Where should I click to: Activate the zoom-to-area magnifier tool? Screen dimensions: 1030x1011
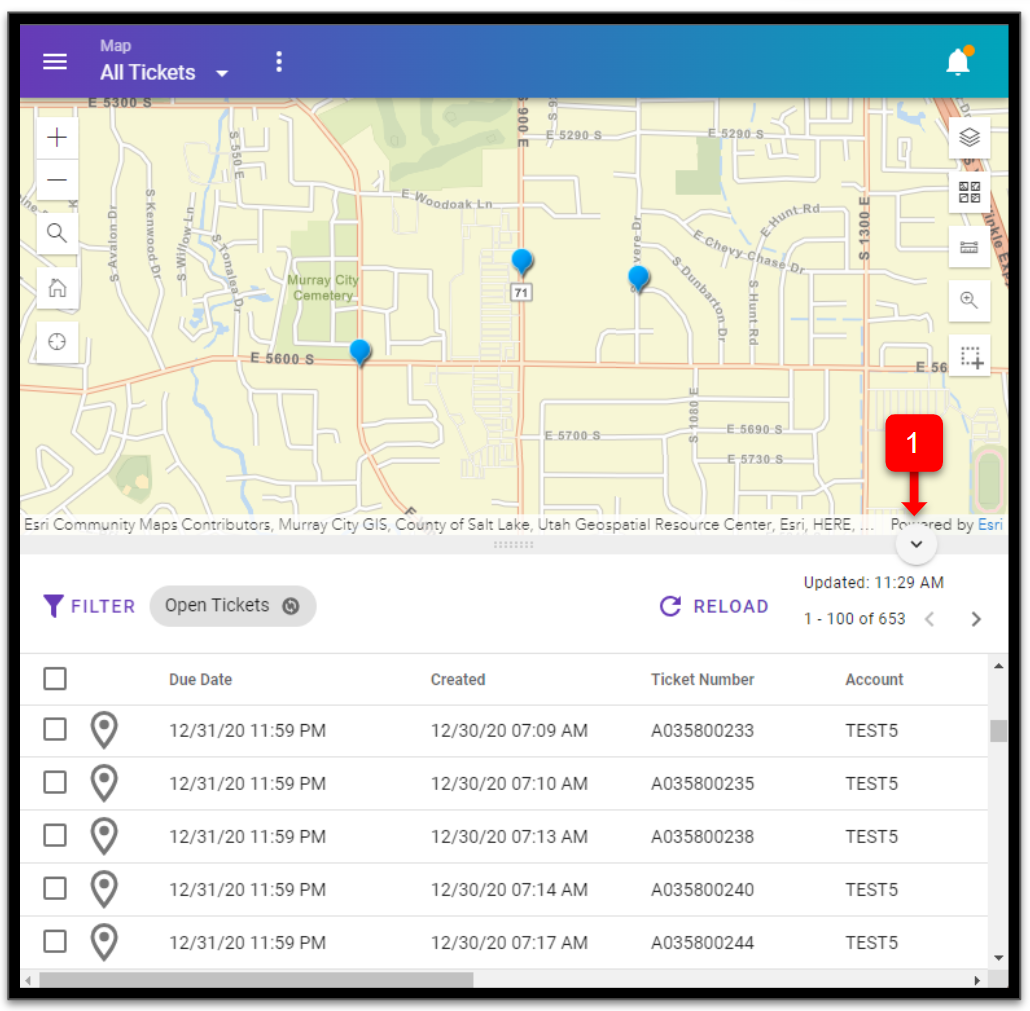tap(968, 300)
